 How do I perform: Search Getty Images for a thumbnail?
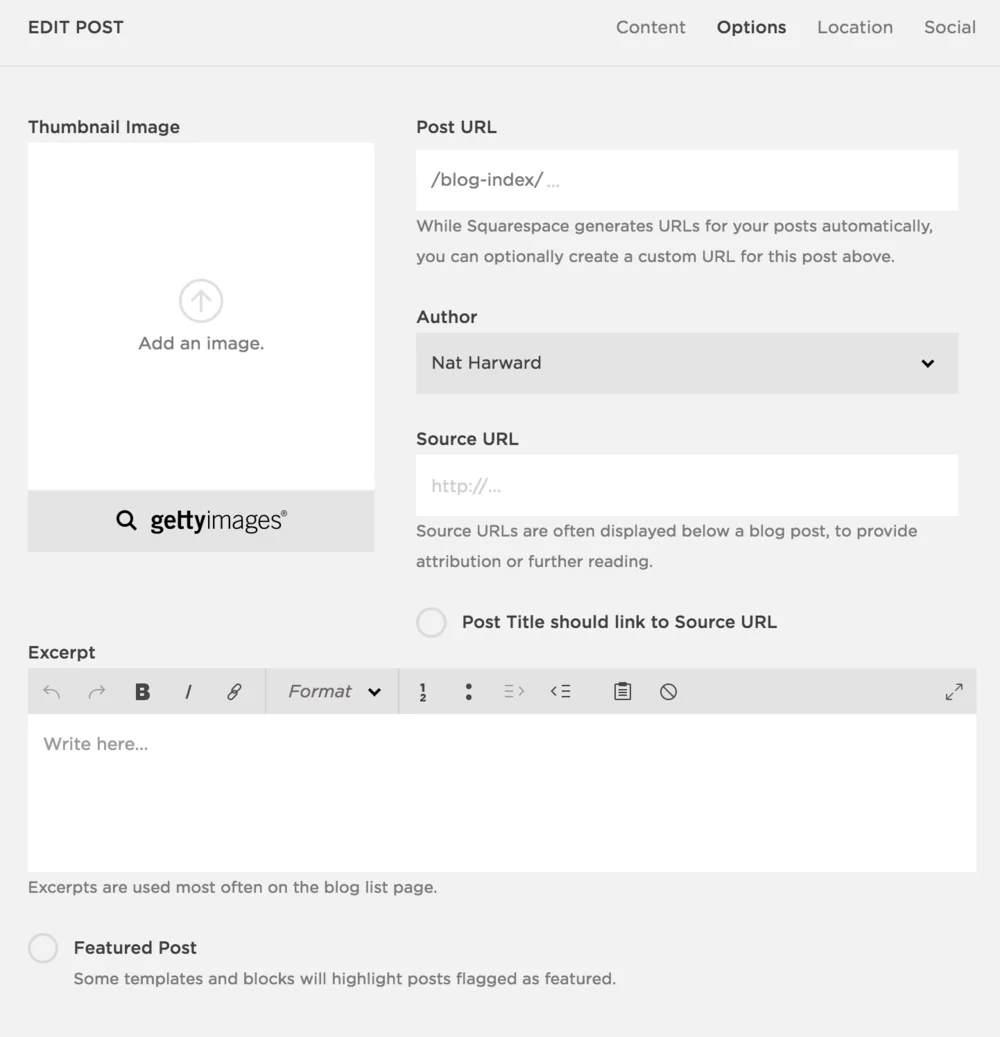pos(201,520)
